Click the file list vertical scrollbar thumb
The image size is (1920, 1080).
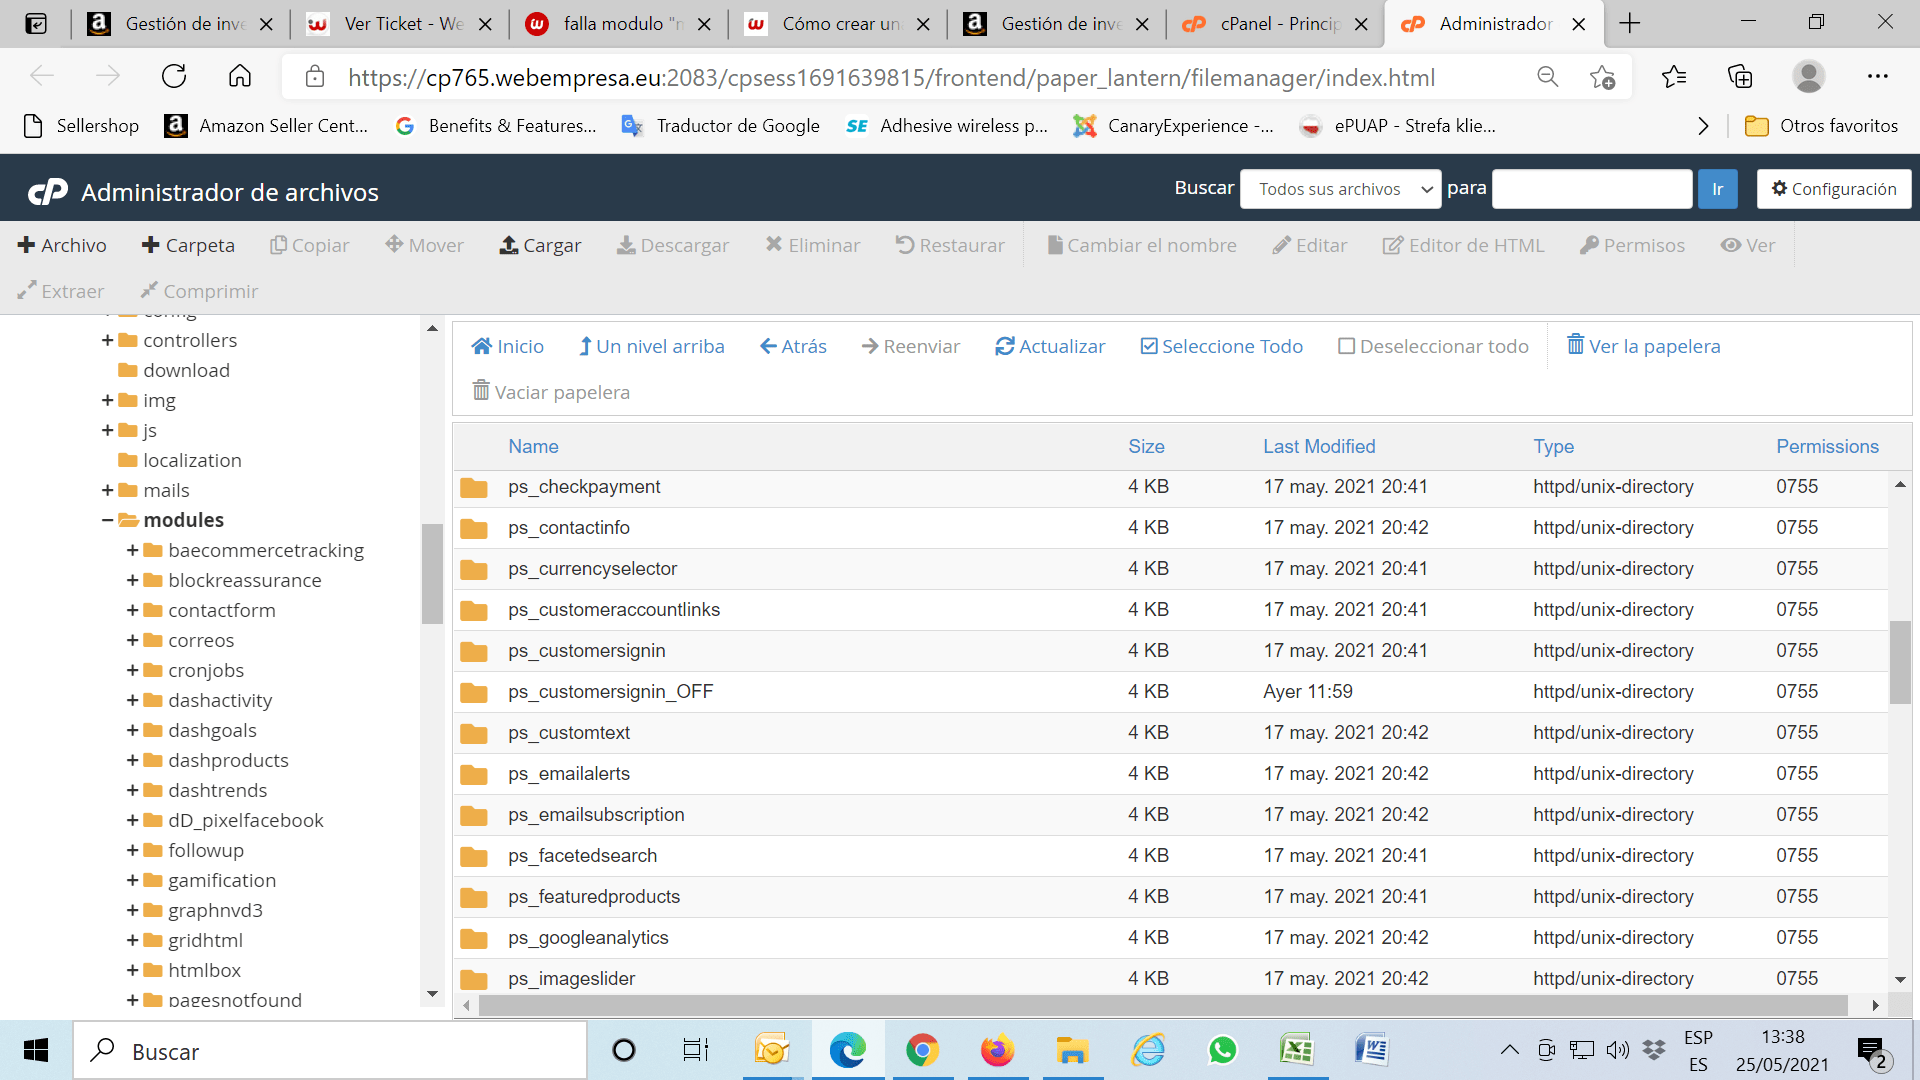[1900, 662]
